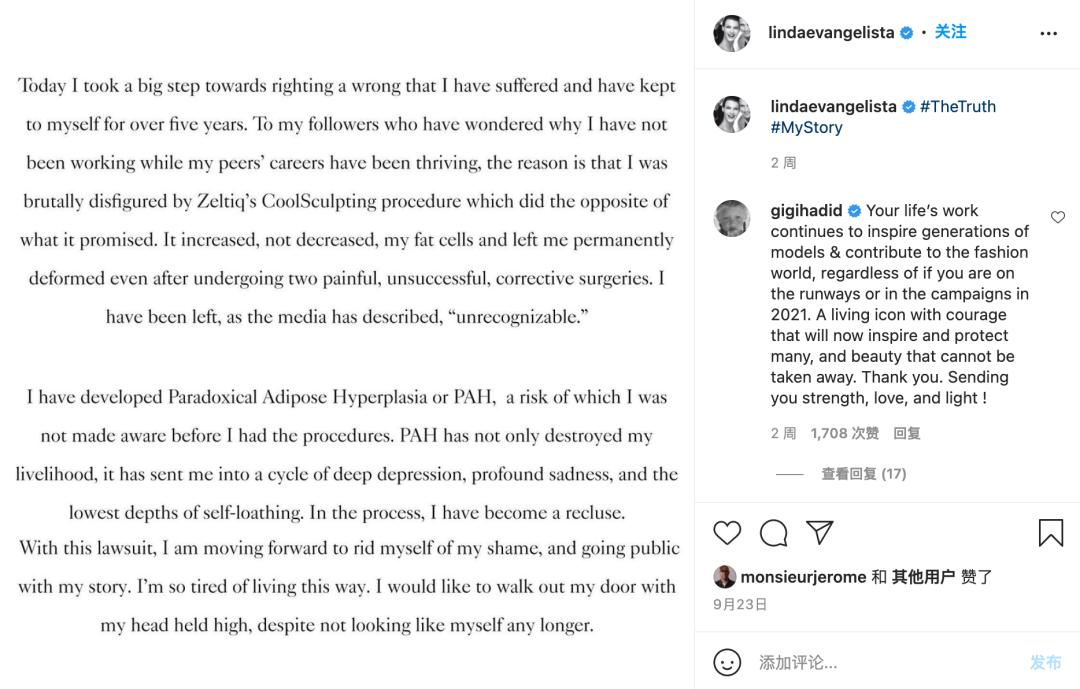Image resolution: width=1080 pixels, height=689 pixels.
Task: Save post with the bookmark icon
Action: point(1050,533)
